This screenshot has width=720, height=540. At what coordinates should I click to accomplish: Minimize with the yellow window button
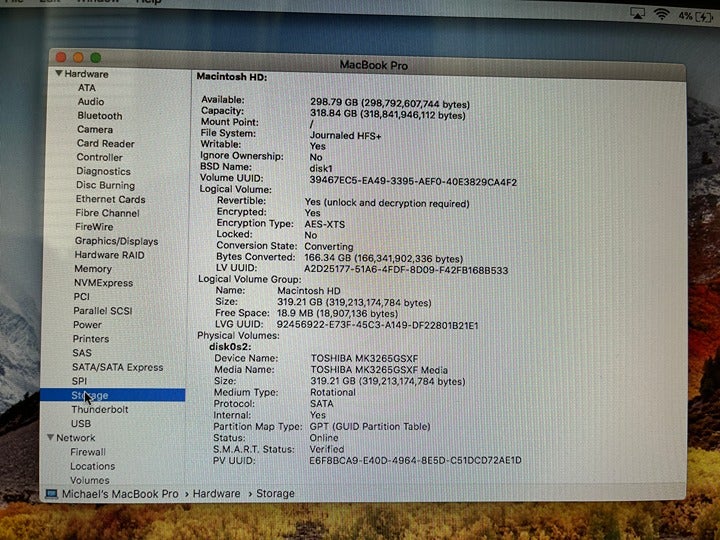[78, 57]
